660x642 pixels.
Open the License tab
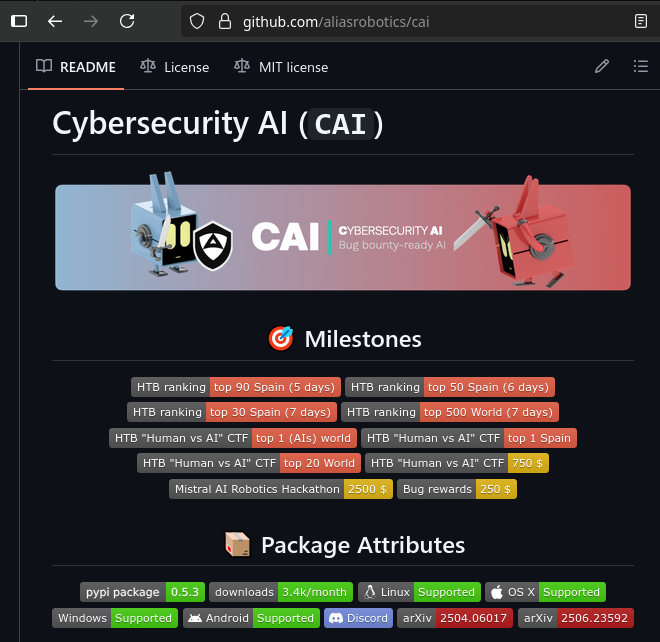175,67
